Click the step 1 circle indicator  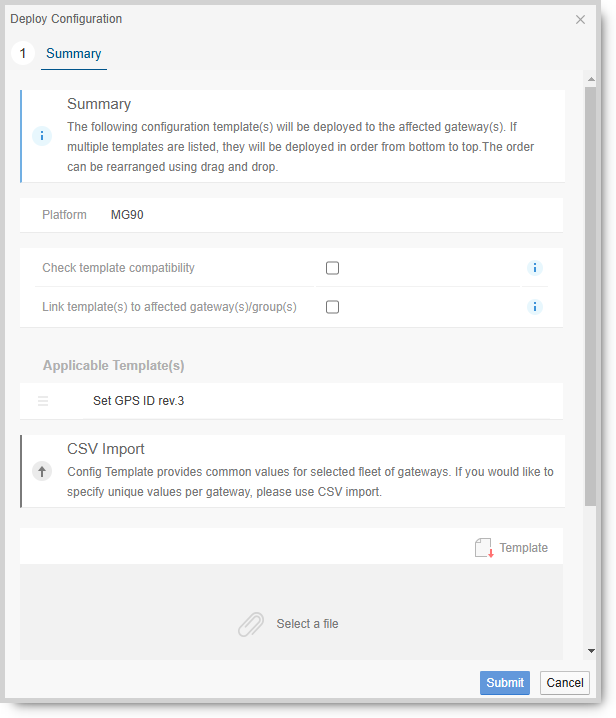[x=23, y=53]
